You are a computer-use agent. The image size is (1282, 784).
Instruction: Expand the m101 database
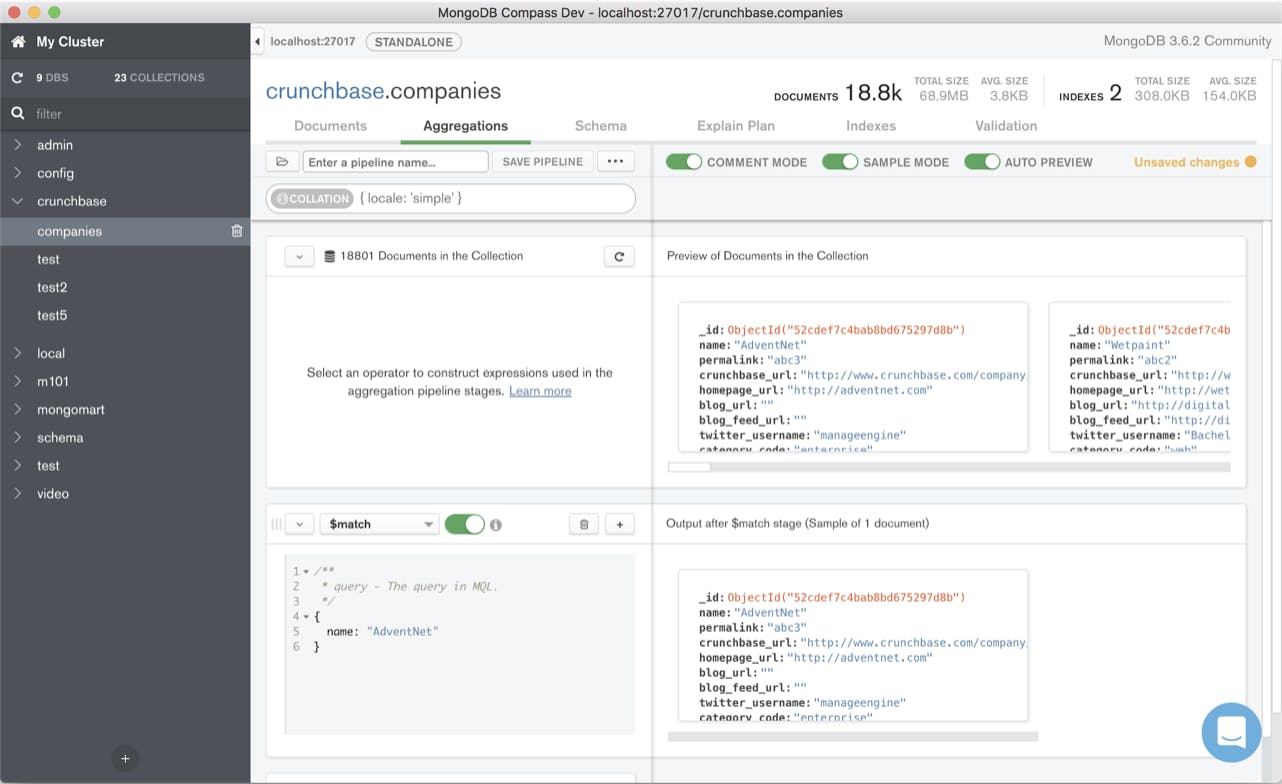pos(17,381)
